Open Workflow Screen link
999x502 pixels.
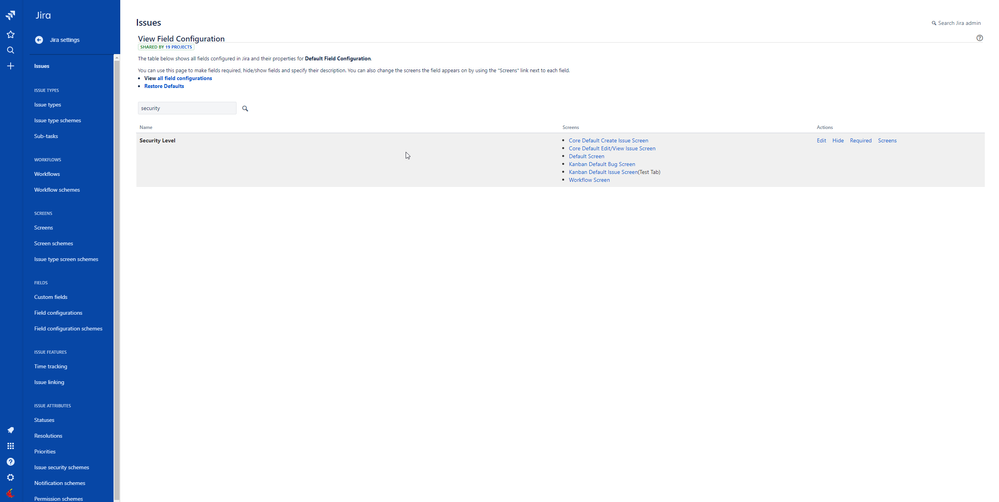(x=589, y=180)
